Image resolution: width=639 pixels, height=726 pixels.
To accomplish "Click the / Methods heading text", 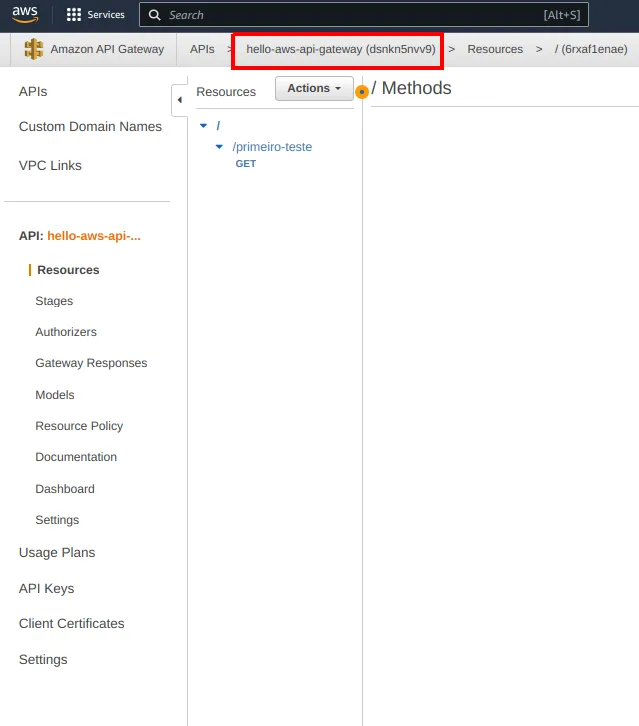I will click(x=411, y=88).
